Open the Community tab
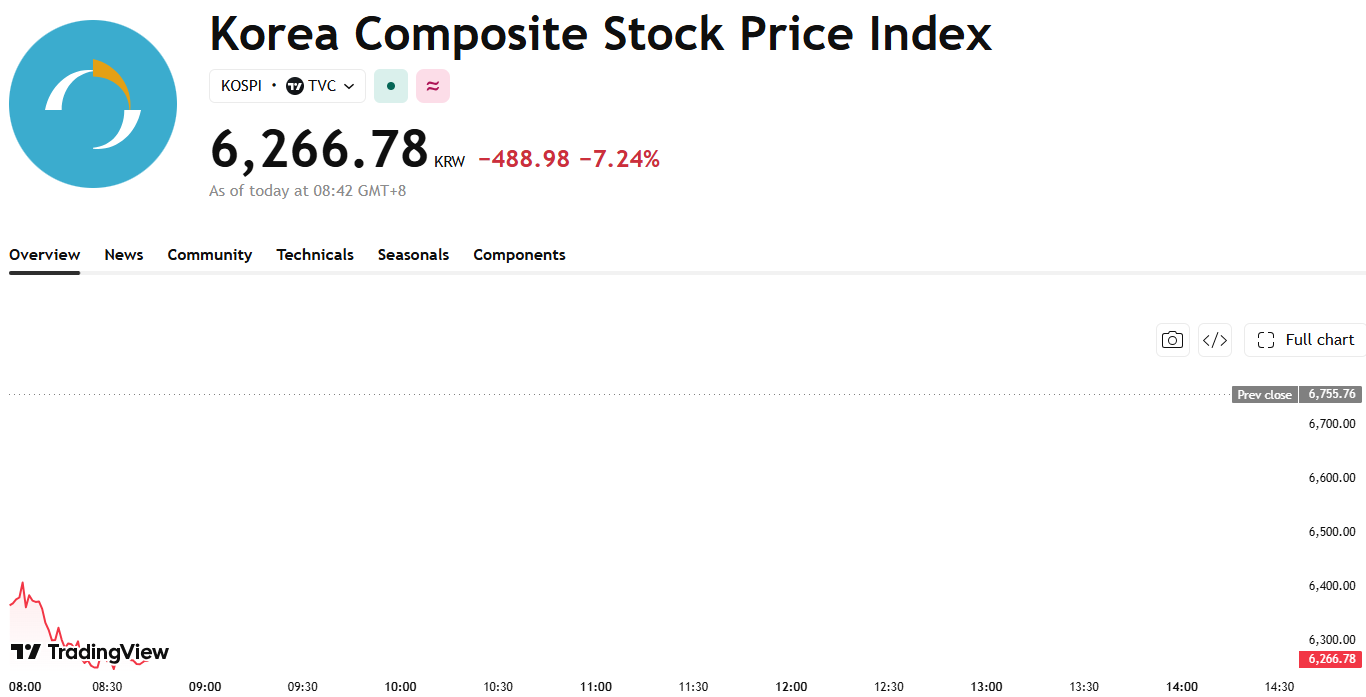This screenshot has height=697, width=1366. [x=210, y=255]
